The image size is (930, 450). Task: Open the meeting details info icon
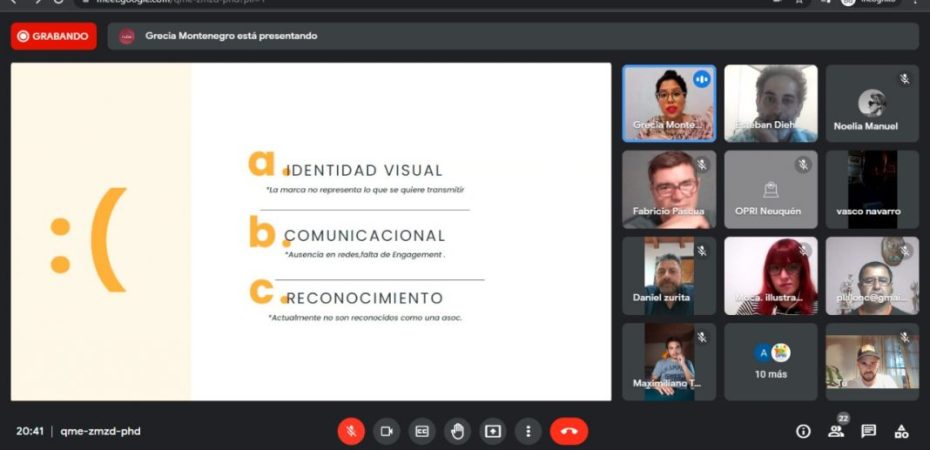pos(802,431)
